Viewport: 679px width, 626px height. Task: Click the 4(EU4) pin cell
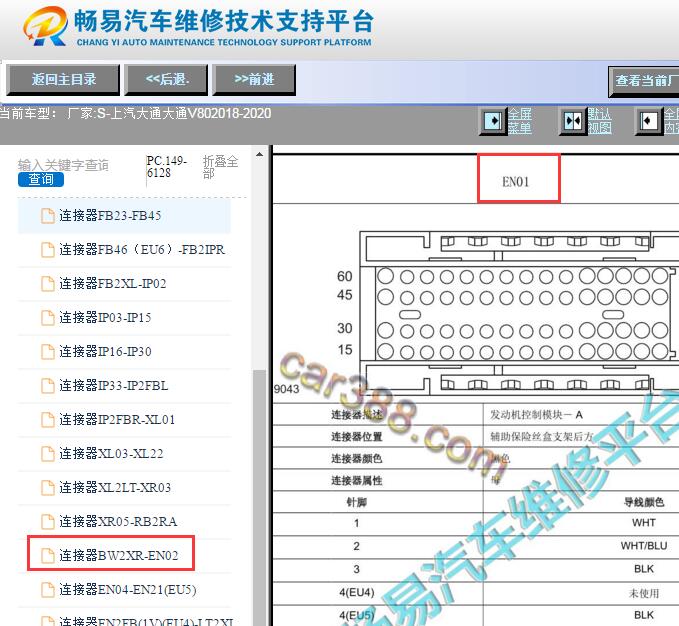(356, 592)
